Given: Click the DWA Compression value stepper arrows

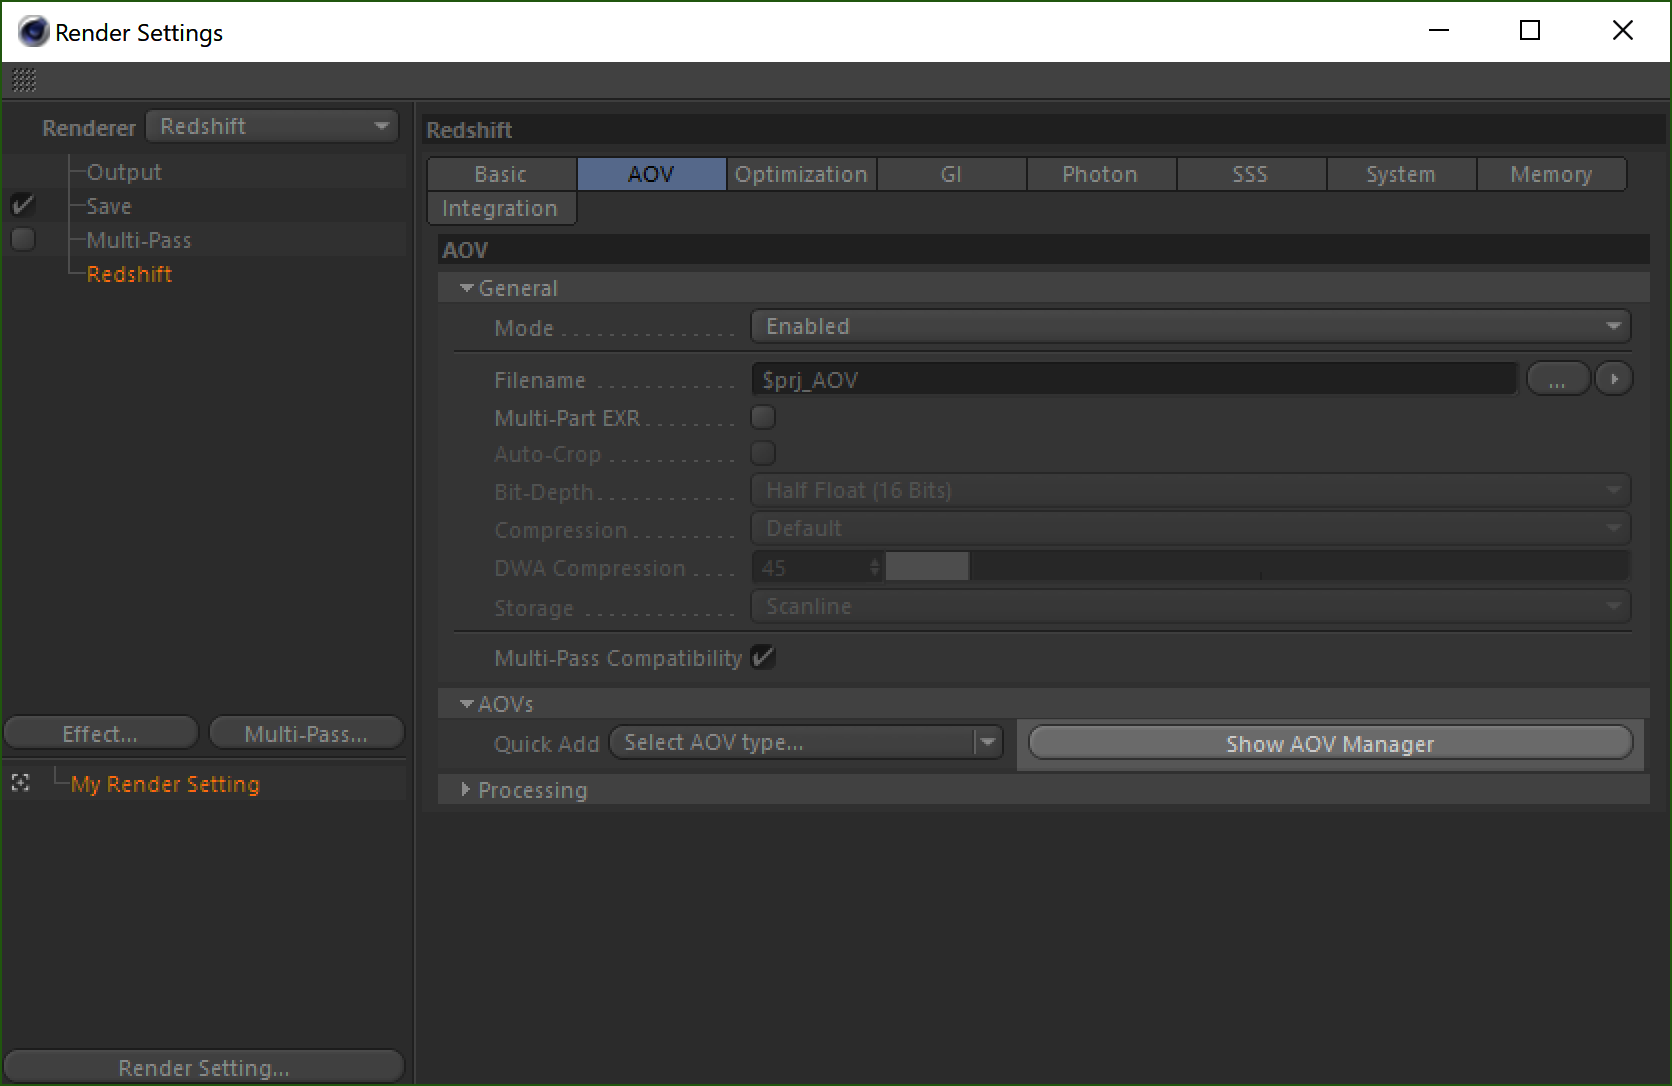Looking at the screenshot, I should [875, 567].
